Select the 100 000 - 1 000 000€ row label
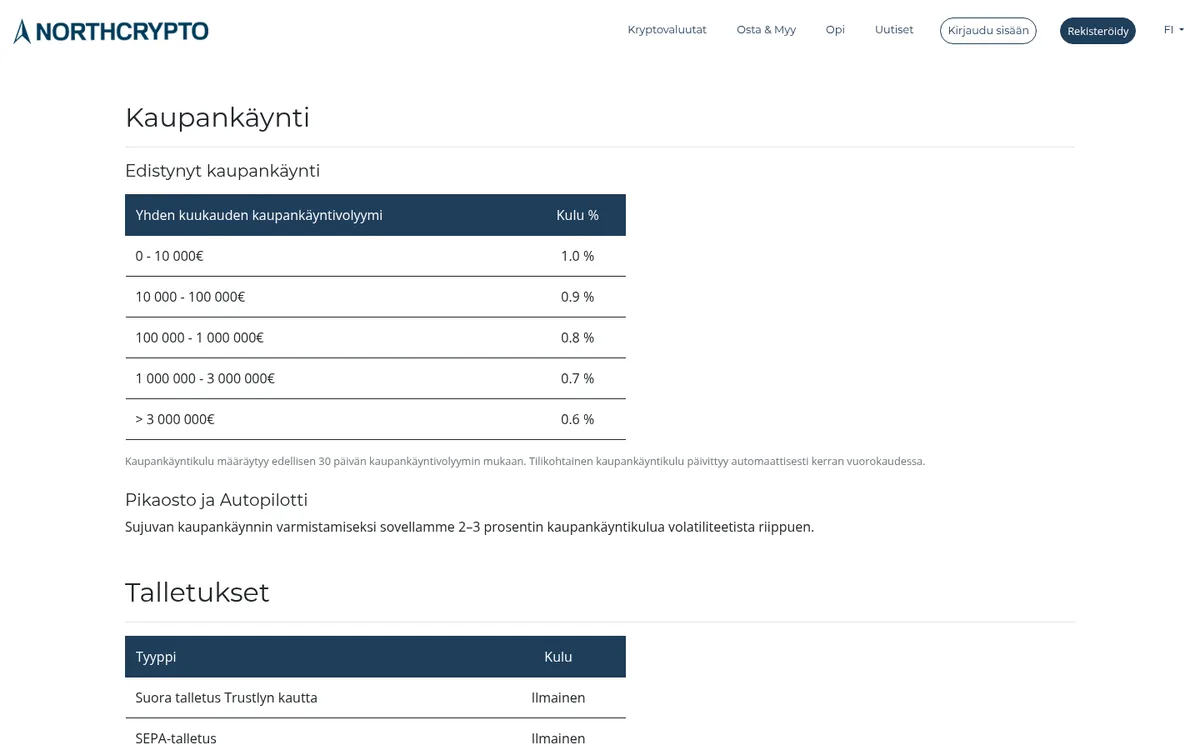The height and width of the screenshot is (750, 1200). click(200, 338)
